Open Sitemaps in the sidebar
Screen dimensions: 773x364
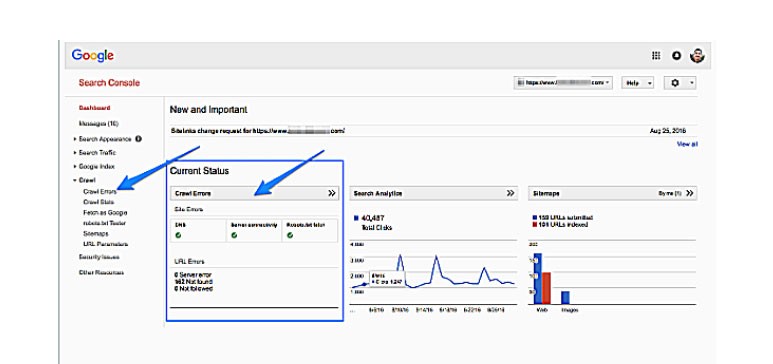(96, 233)
